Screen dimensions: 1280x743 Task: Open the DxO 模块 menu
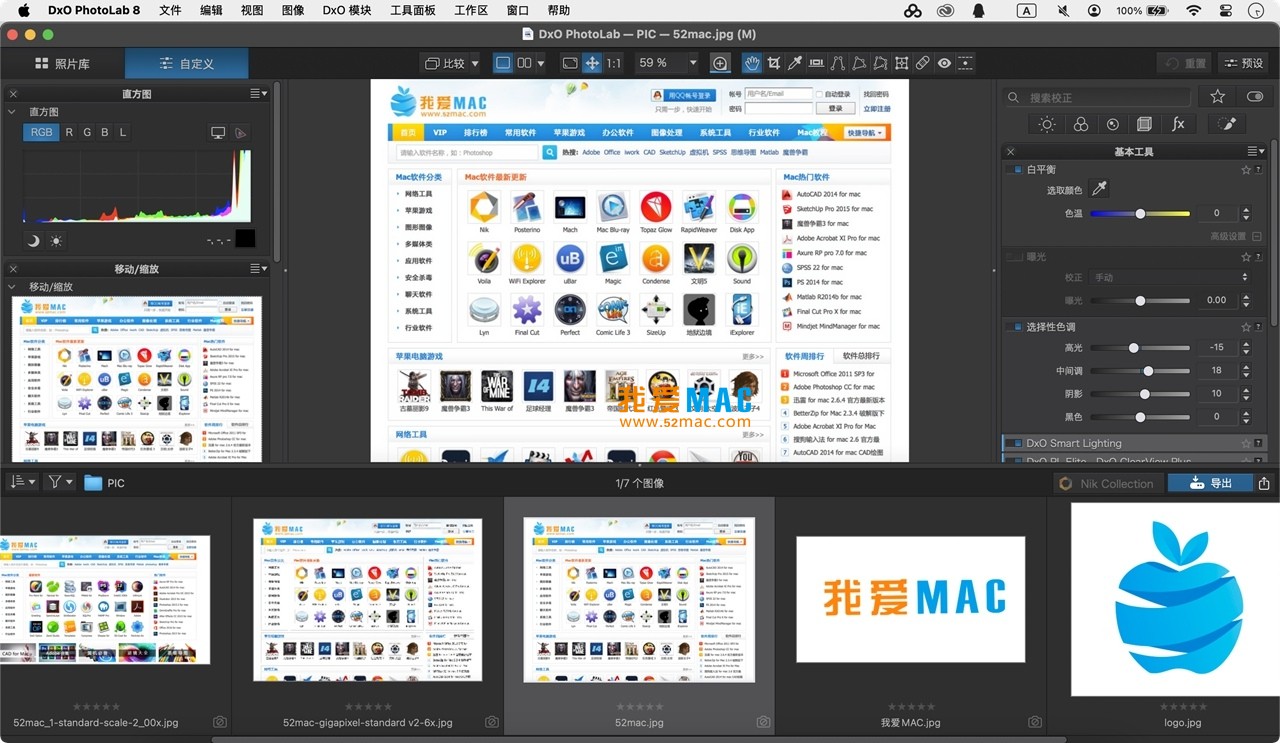click(347, 11)
